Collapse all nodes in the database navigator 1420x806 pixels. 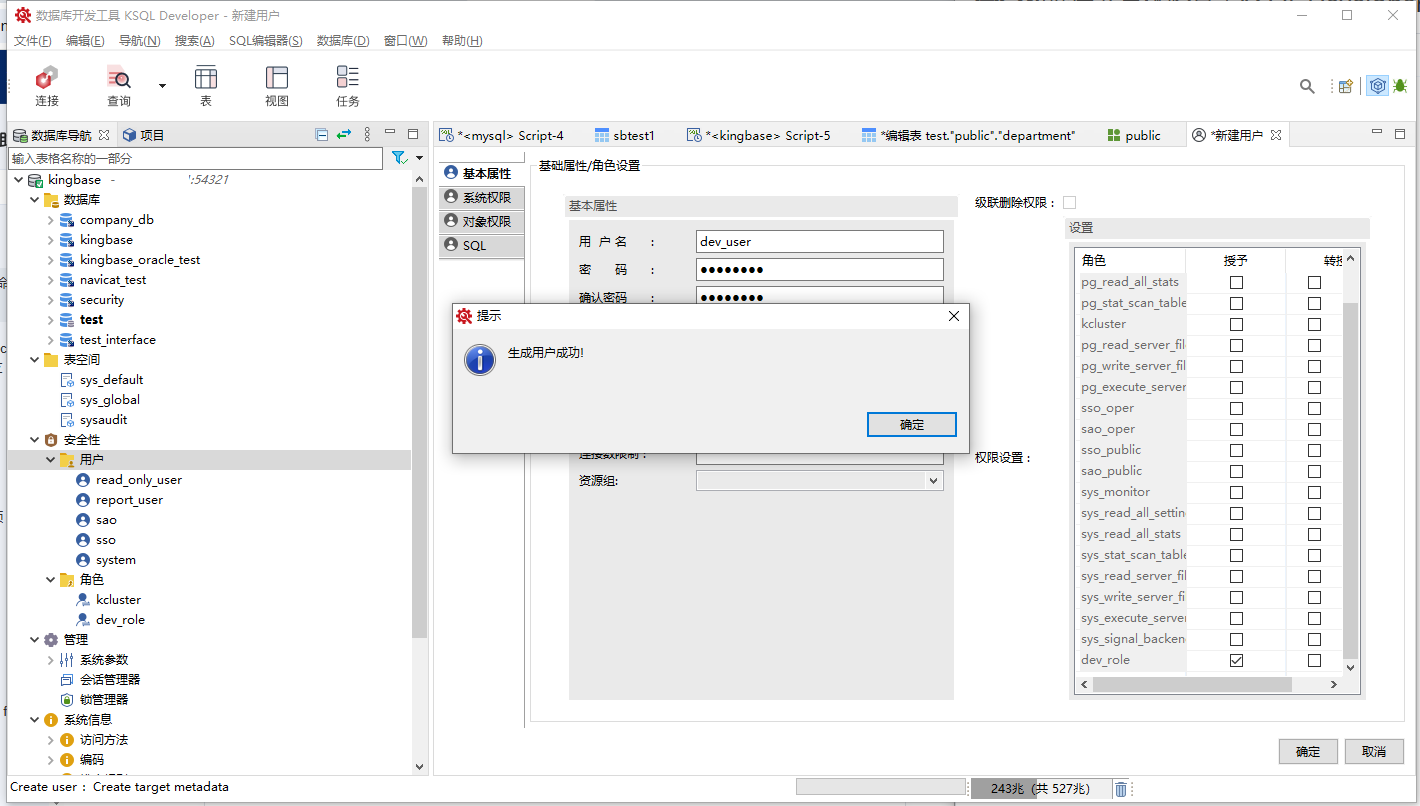[x=322, y=135]
